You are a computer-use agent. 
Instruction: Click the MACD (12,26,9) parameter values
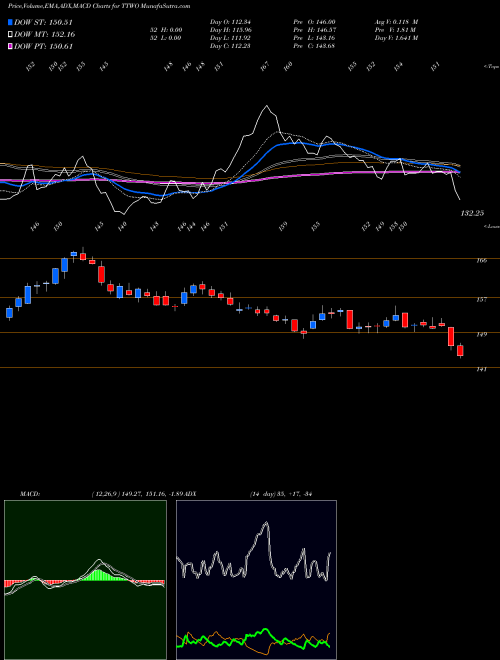[137, 494]
